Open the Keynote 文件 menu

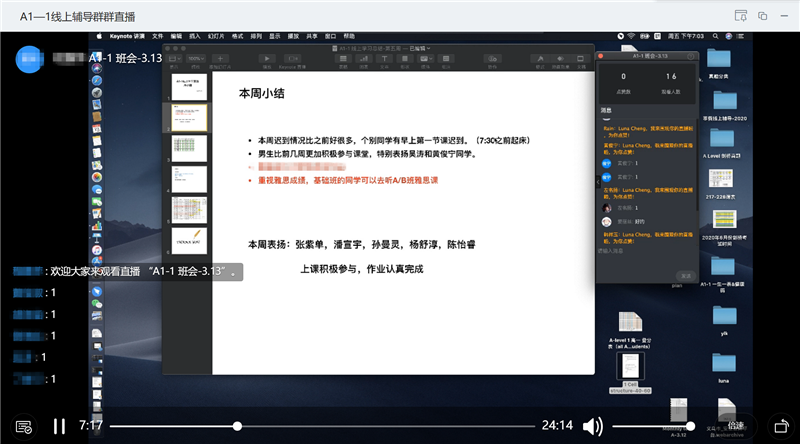pos(158,36)
